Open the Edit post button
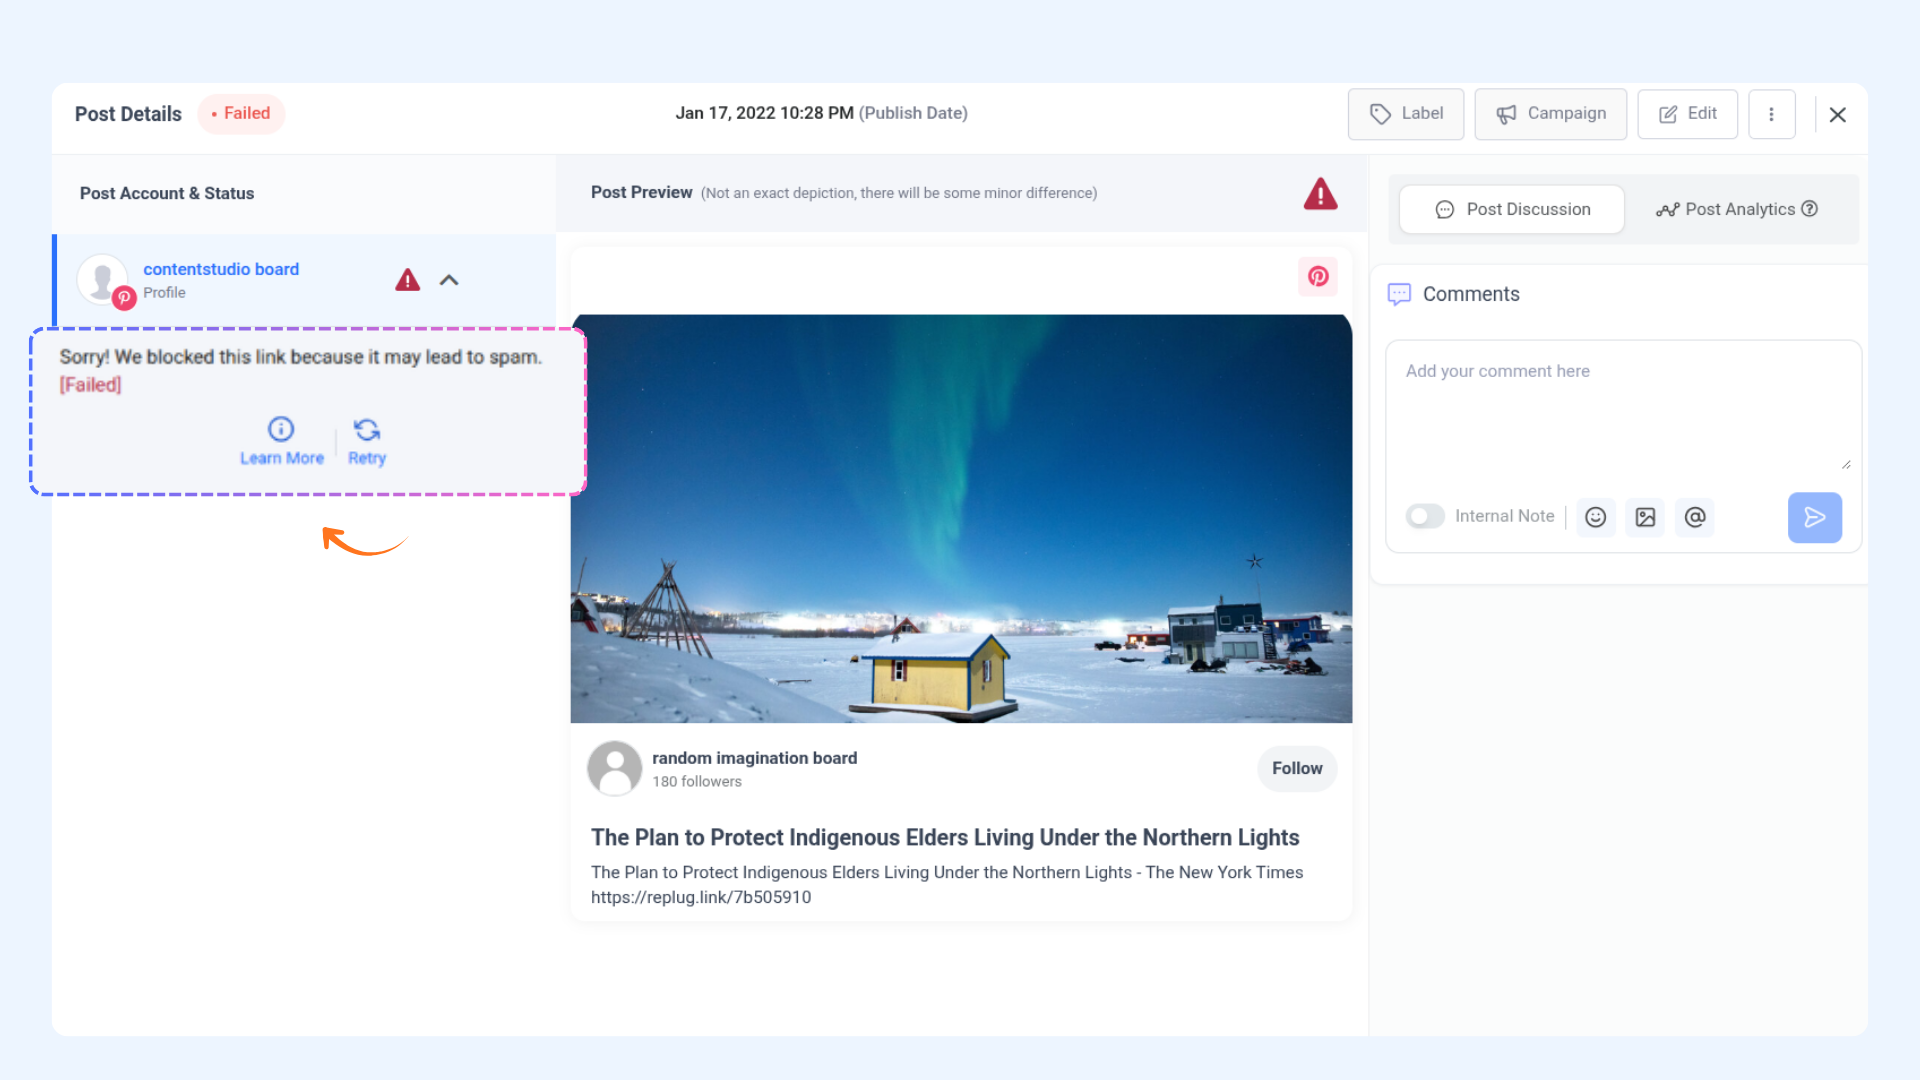 [x=1687, y=114]
